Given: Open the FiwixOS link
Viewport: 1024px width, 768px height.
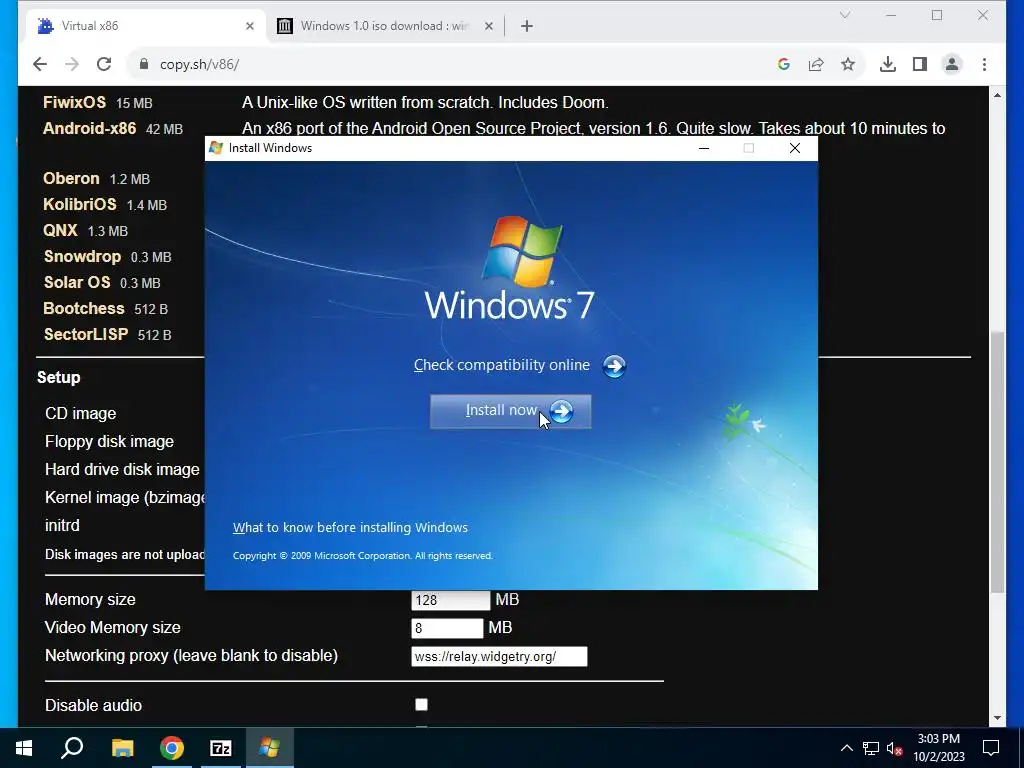Looking at the screenshot, I should [x=74, y=103].
